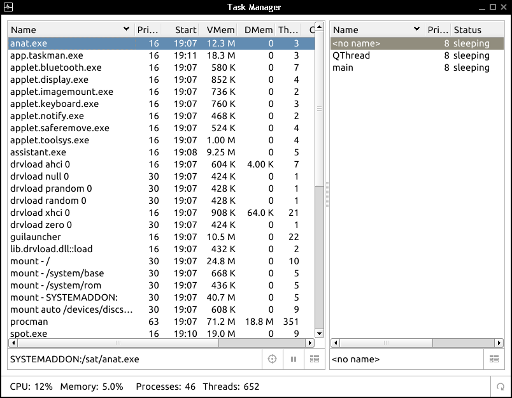The height and width of the screenshot is (398, 512).
Task: Click the left arrow of the thread horizontal scrollbar
Action: [335, 343]
